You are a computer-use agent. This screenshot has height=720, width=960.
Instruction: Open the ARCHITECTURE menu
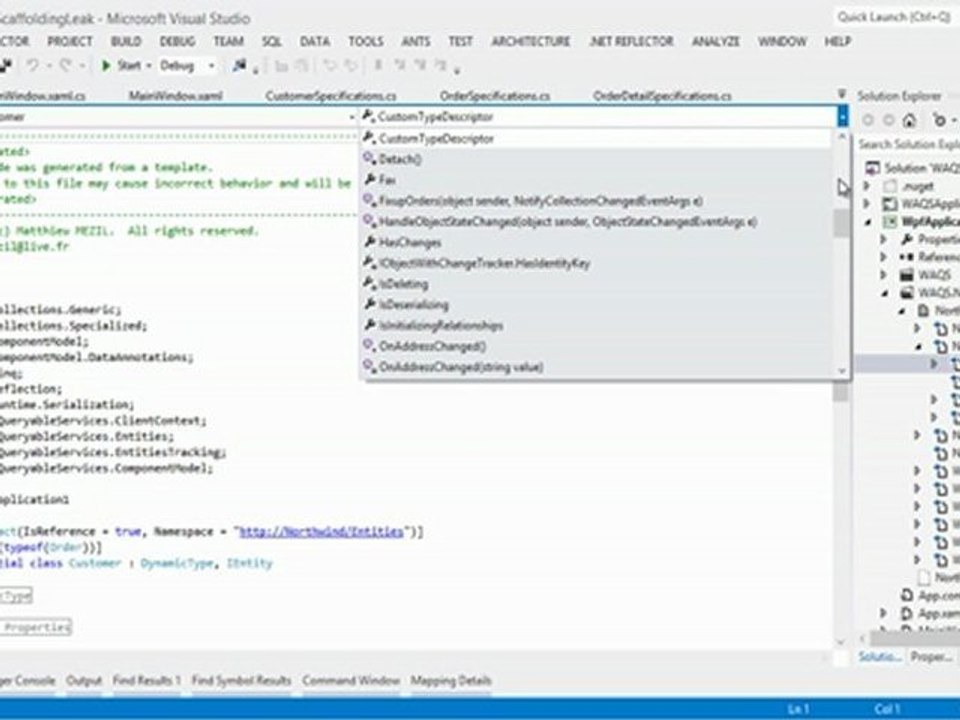[530, 42]
